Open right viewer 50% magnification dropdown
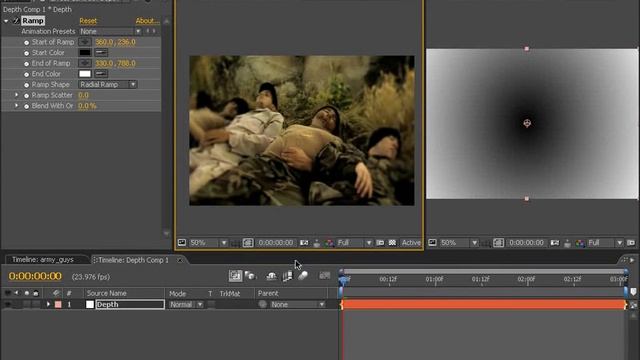 459,243
